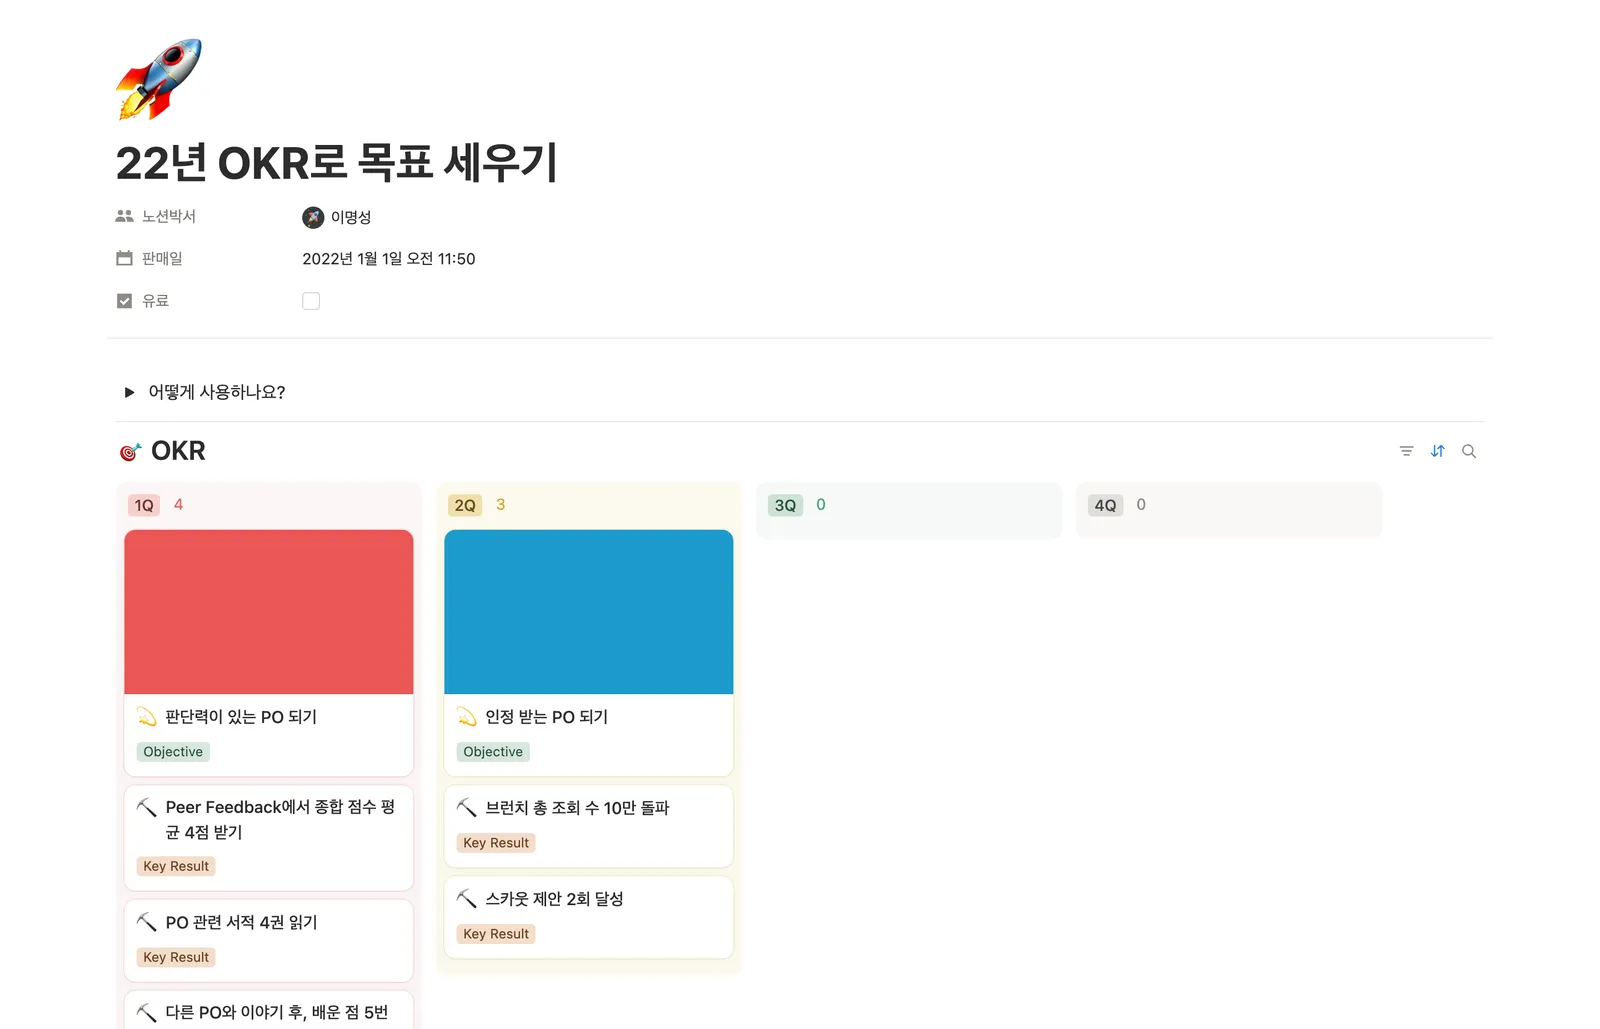This screenshot has height=1029, width=1600.
Task: Click 이명성 profile avatar
Action: click(313, 217)
